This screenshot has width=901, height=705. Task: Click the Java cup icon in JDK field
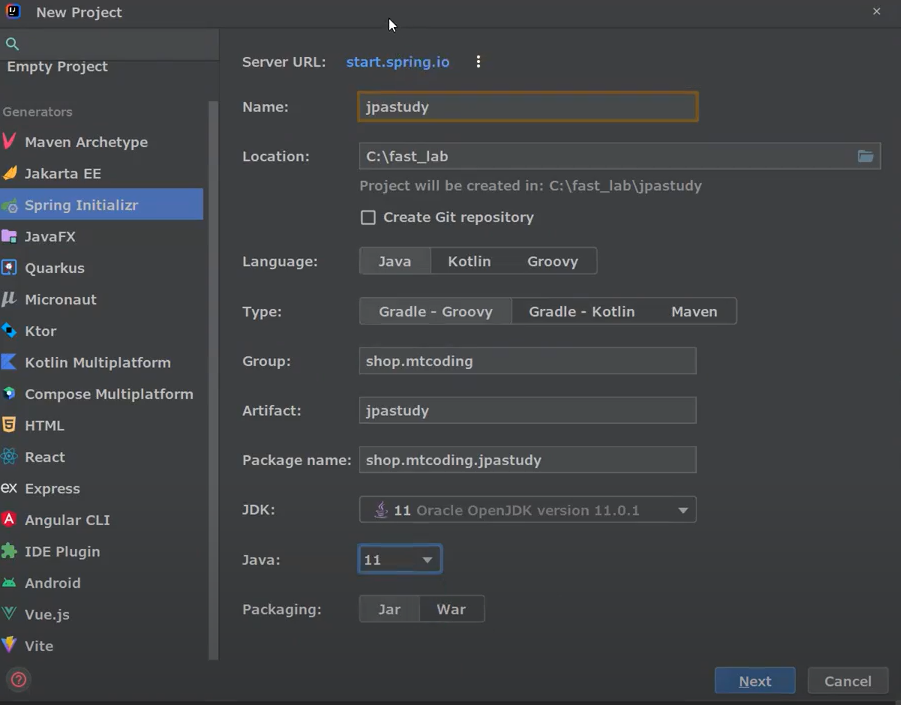coord(381,510)
